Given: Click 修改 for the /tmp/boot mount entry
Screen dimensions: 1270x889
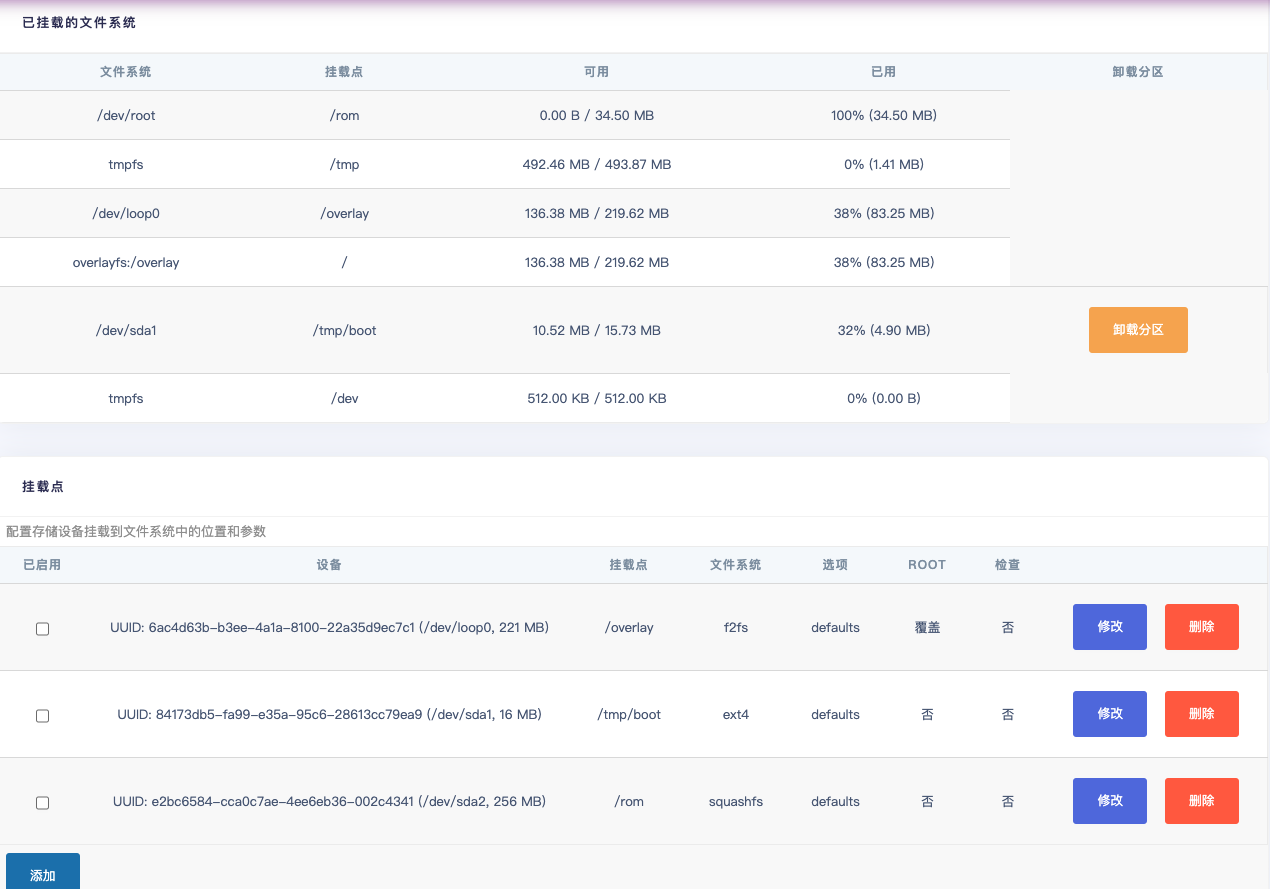Looking at the screenshot, I should [1109, 714].
